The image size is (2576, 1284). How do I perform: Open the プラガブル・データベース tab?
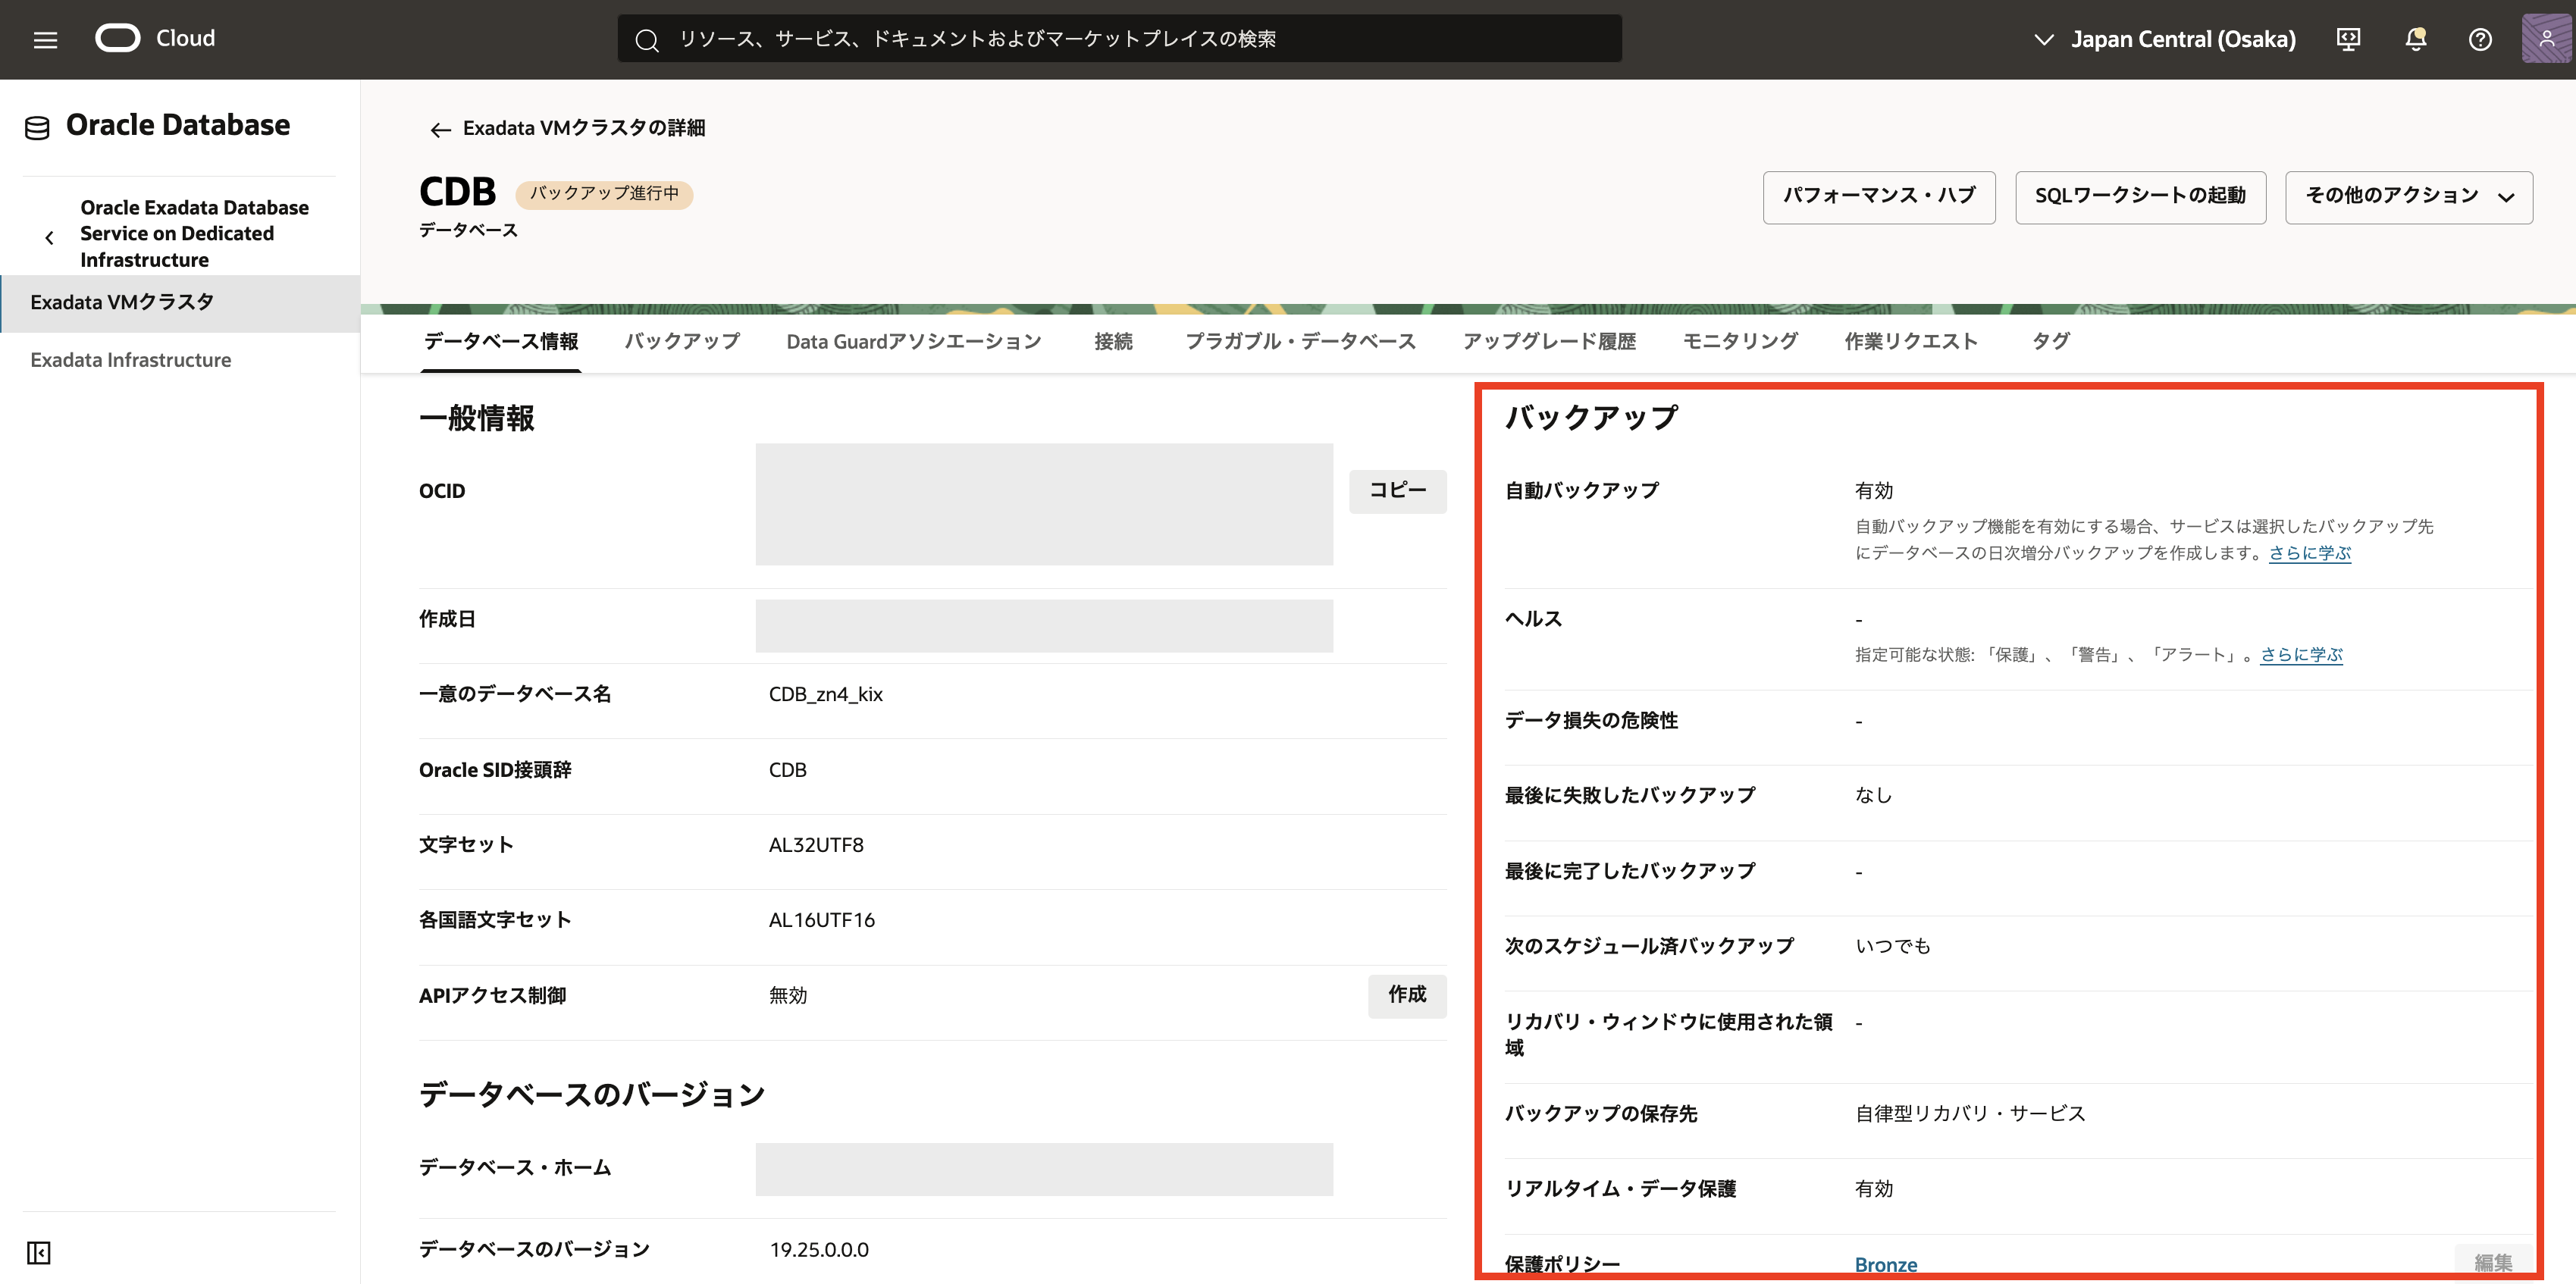point(1300,342)
